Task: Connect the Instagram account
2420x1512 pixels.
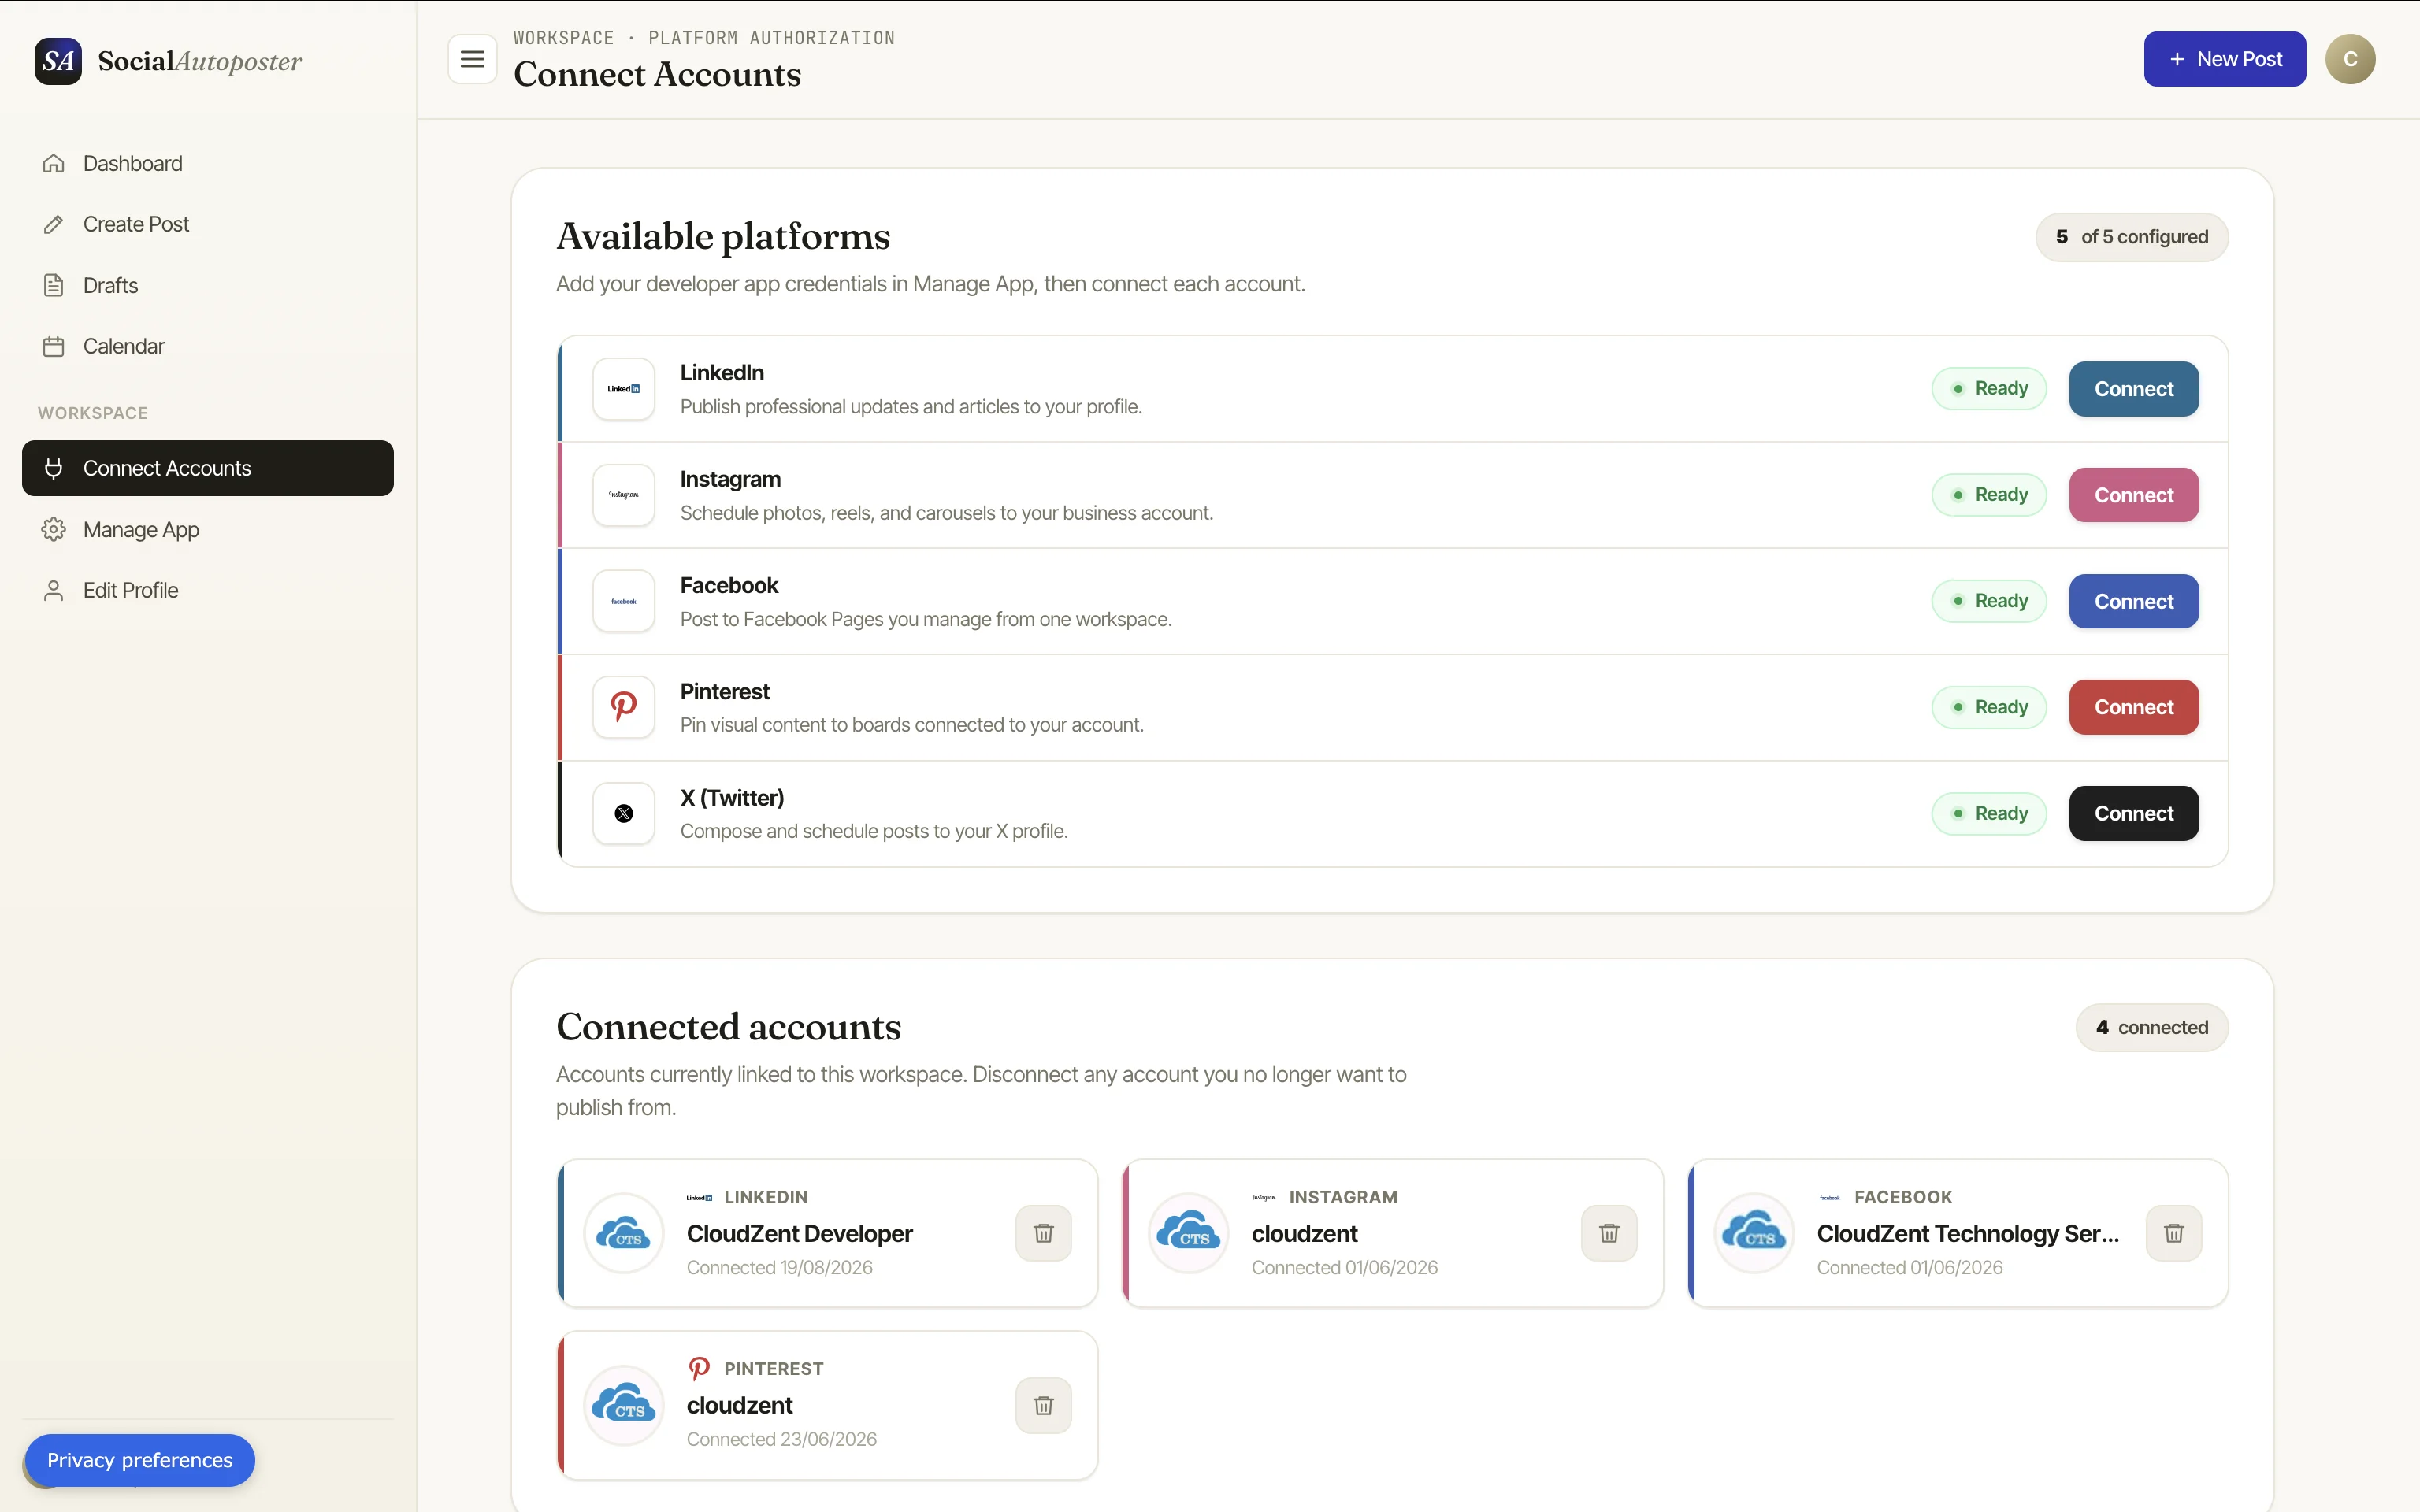Action: 2134,495
